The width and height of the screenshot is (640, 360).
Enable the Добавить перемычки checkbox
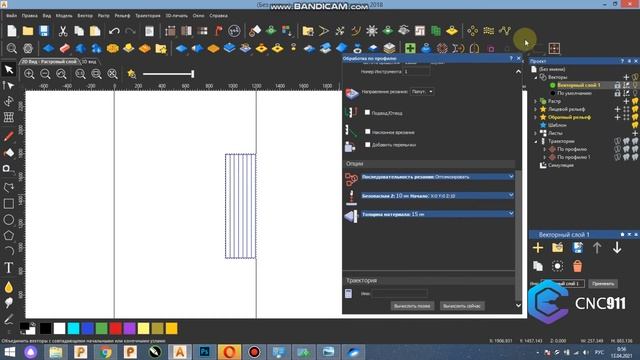pos(367,144)
